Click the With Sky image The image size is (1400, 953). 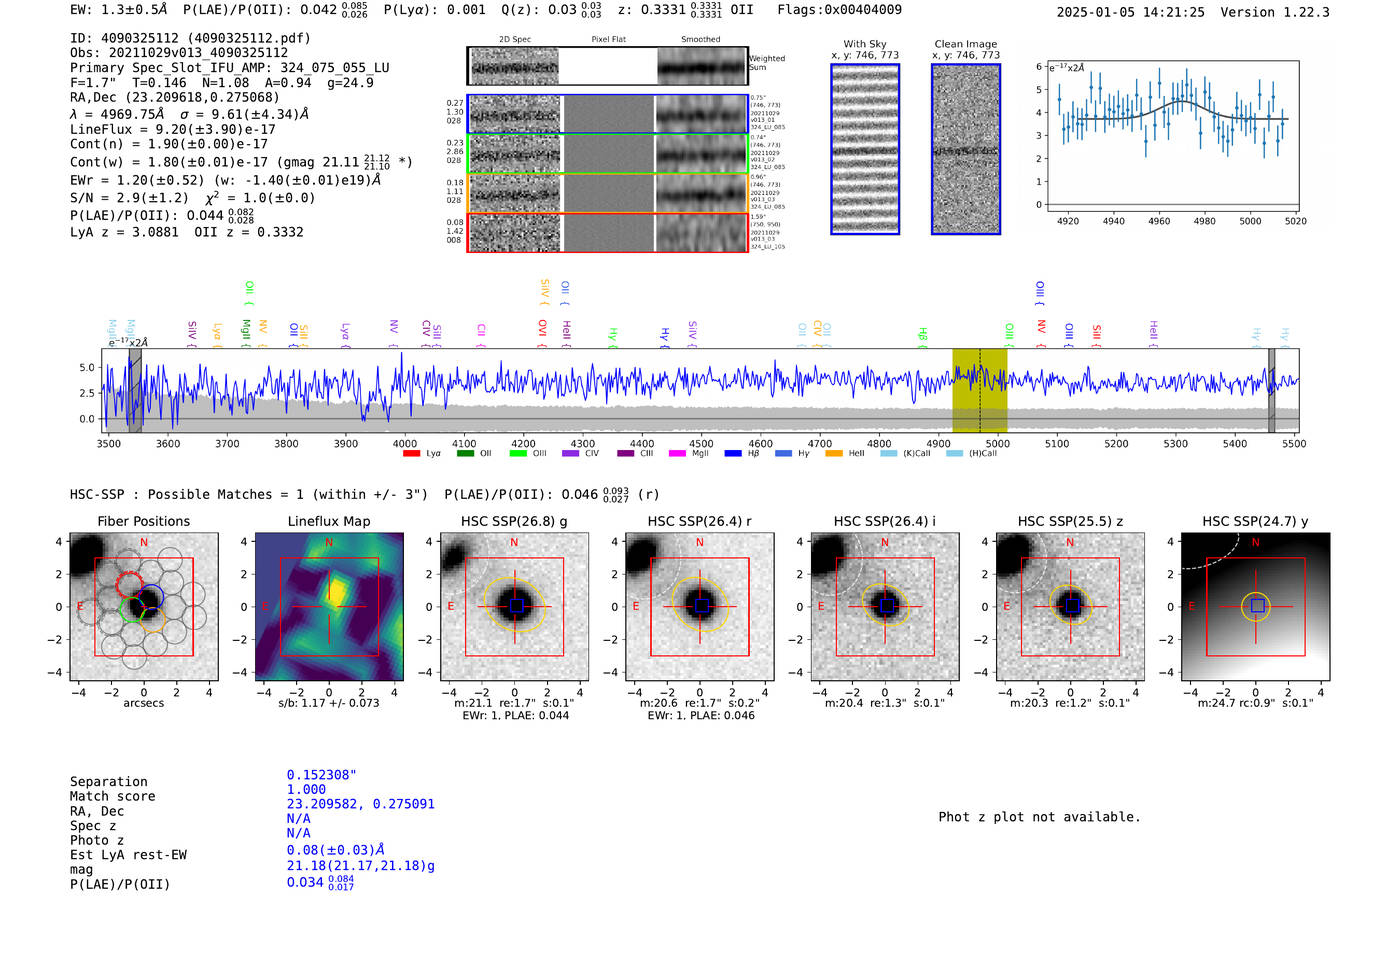(865, 149)
